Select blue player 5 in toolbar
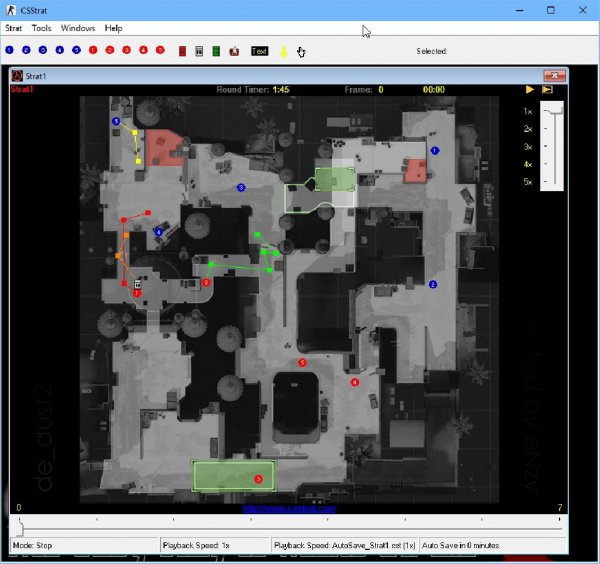The height and width of the screenshot is (564, 600). (77, 50)
